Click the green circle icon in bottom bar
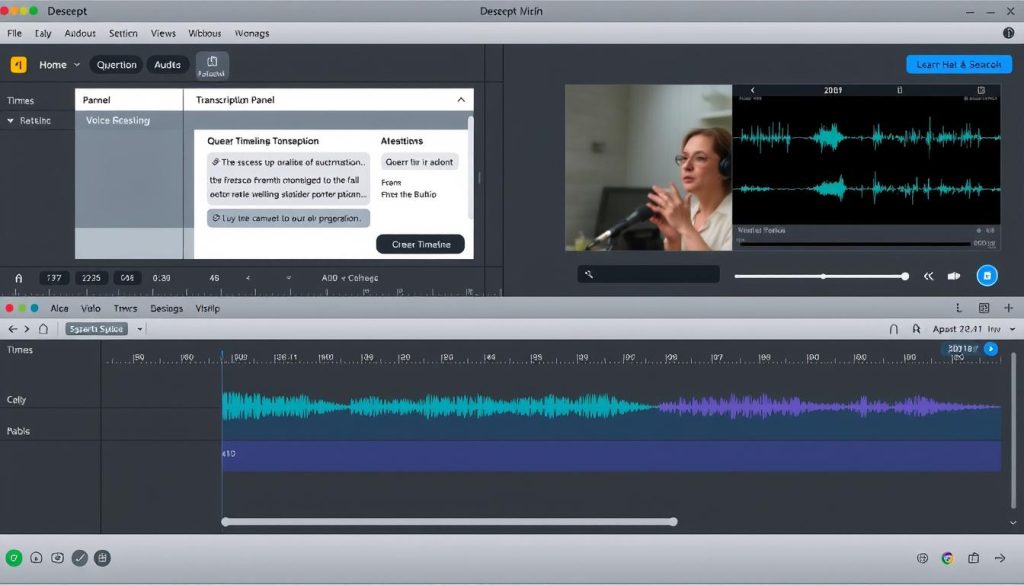Viewport: 1024px width, 585px height. [x=14, y=559]
